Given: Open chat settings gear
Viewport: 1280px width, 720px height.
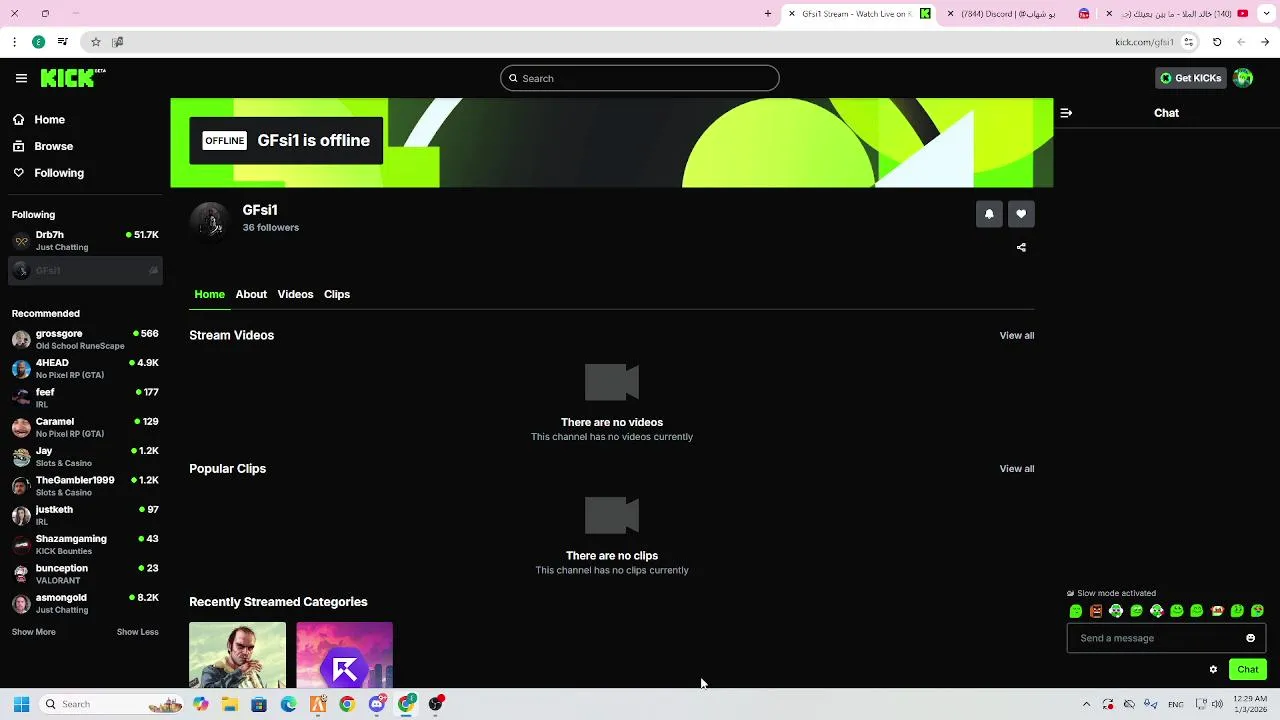Looking at the screenshot, I should coord(1213,670).
